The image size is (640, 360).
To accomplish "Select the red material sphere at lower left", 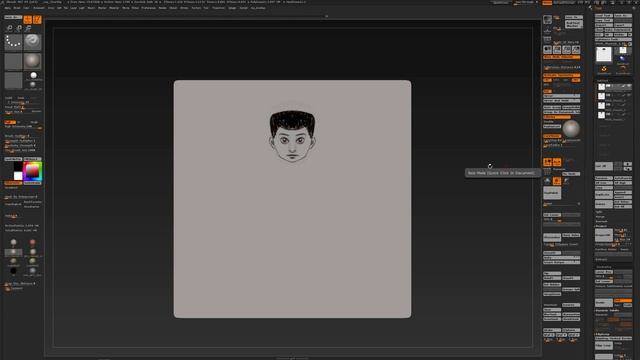I will pos(33,242).
